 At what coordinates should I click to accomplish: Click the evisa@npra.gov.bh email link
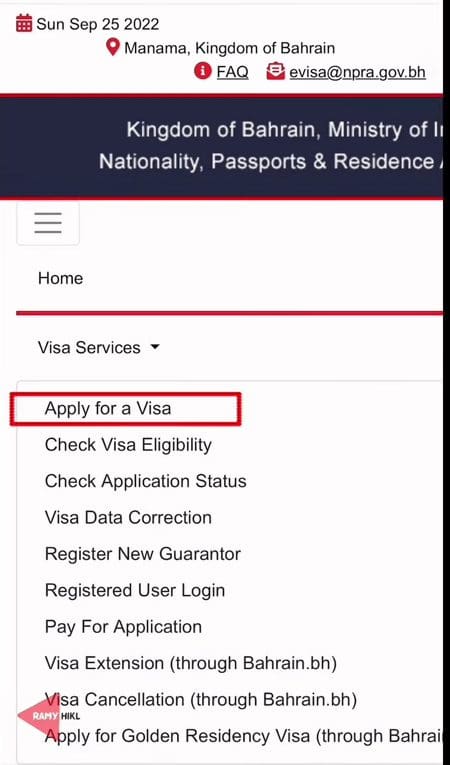point(357,72)
